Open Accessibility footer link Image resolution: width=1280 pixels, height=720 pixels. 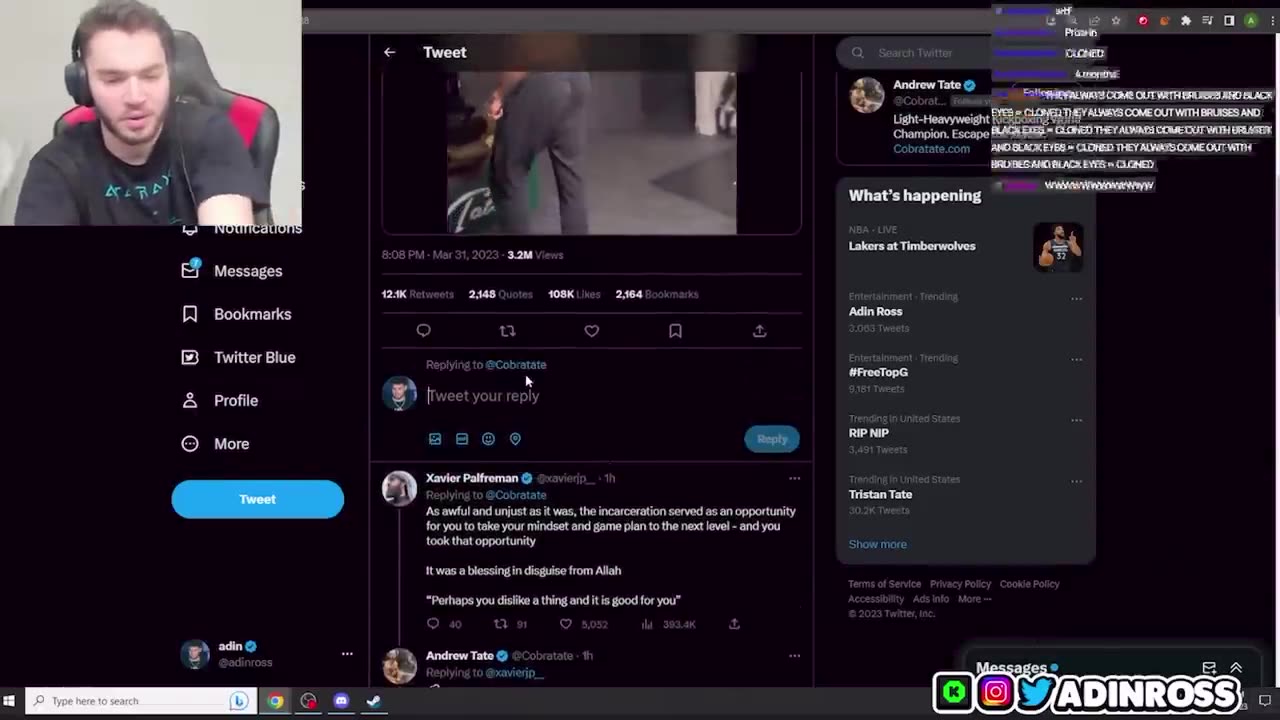(x=876, y=599)
